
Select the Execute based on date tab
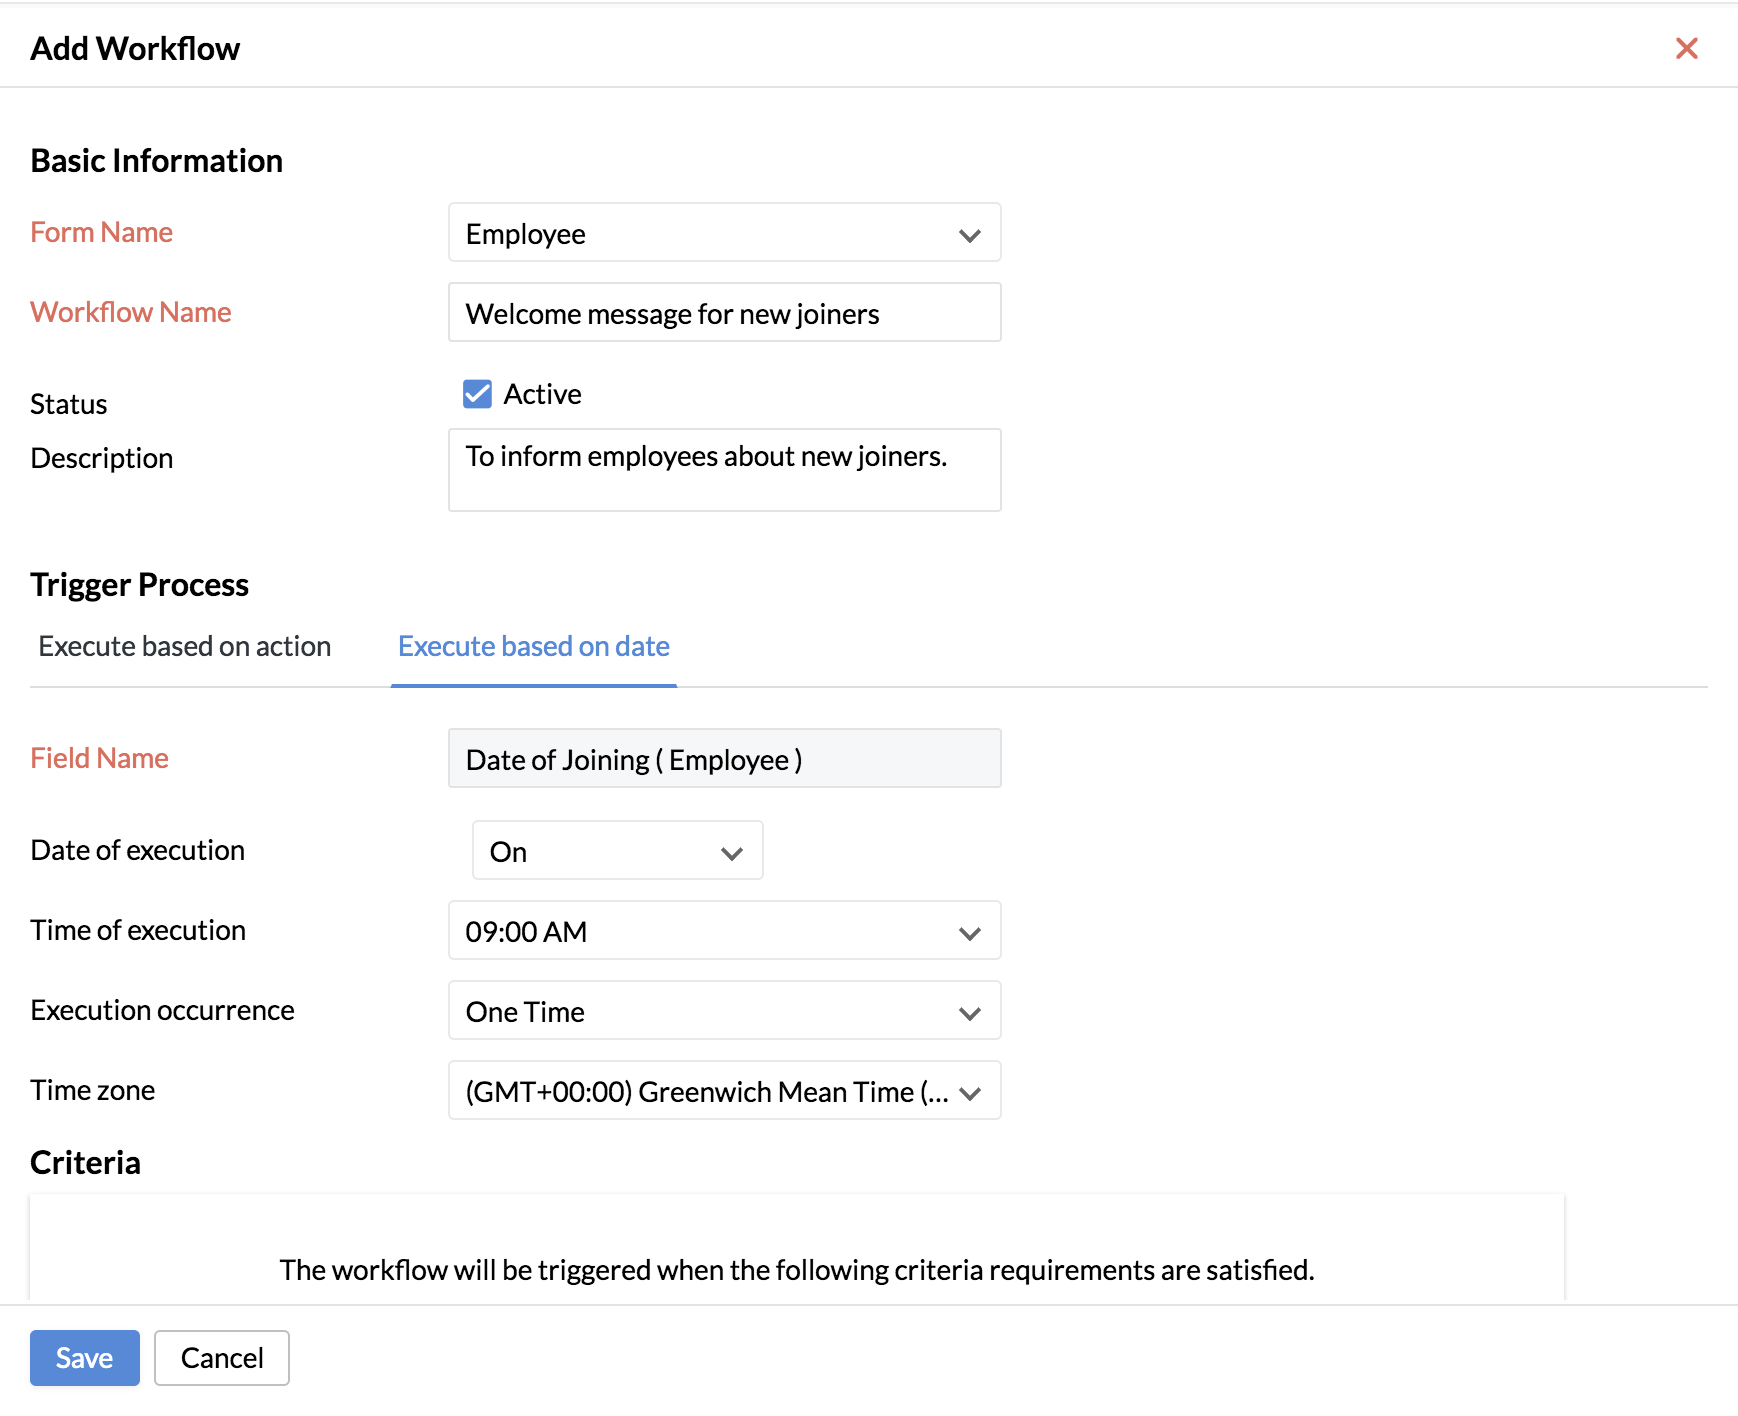point(534,646)
